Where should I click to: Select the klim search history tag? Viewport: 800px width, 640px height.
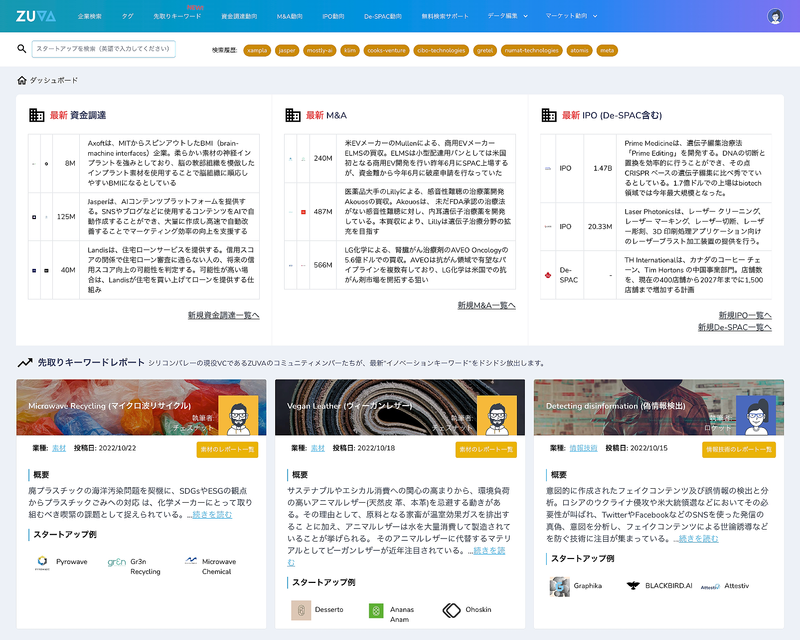coord(350,51)
